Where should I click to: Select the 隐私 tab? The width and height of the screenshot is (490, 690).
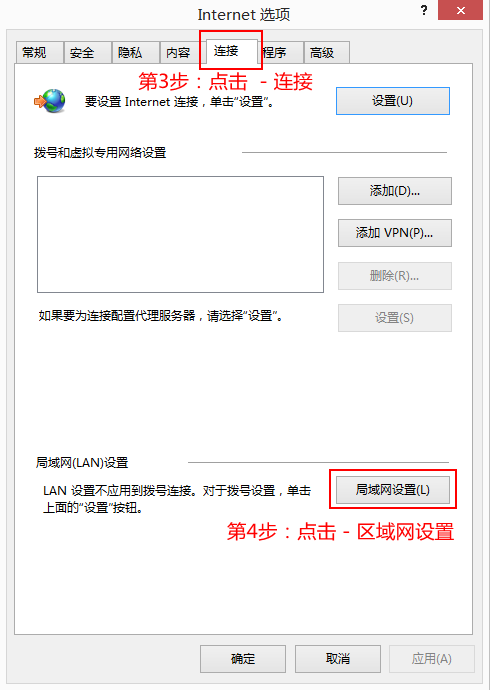pos(135,53)
